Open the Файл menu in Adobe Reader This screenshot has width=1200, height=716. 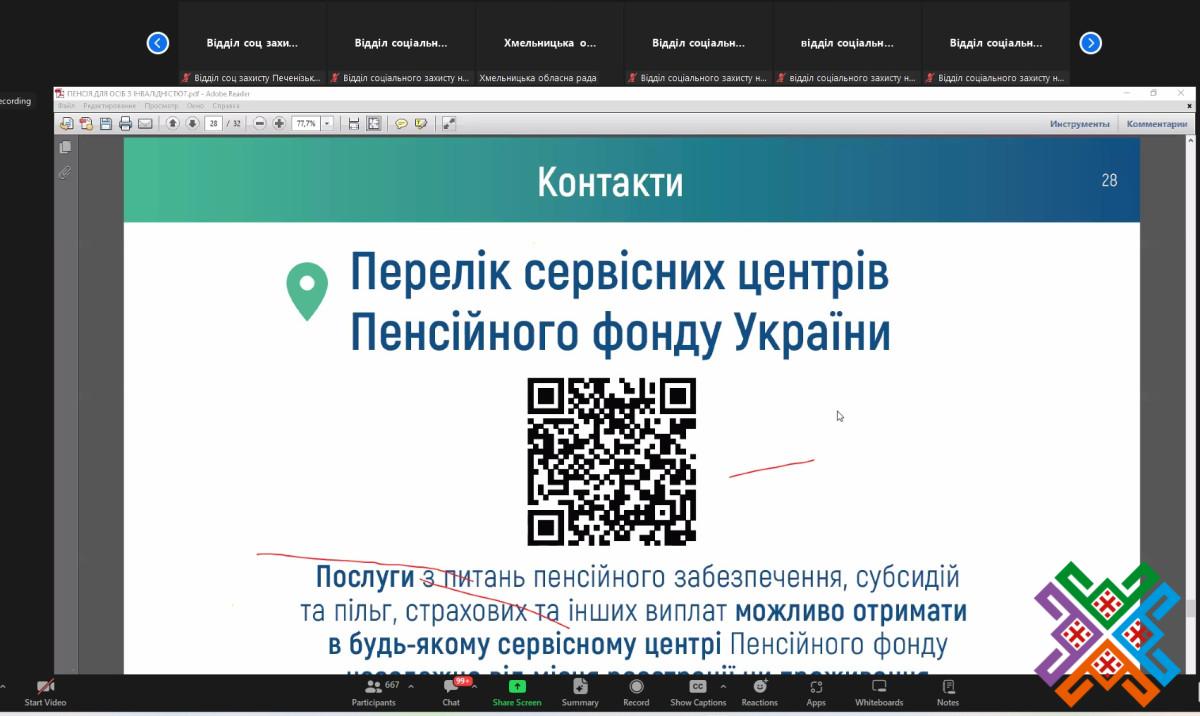click(x=66, y=105)
